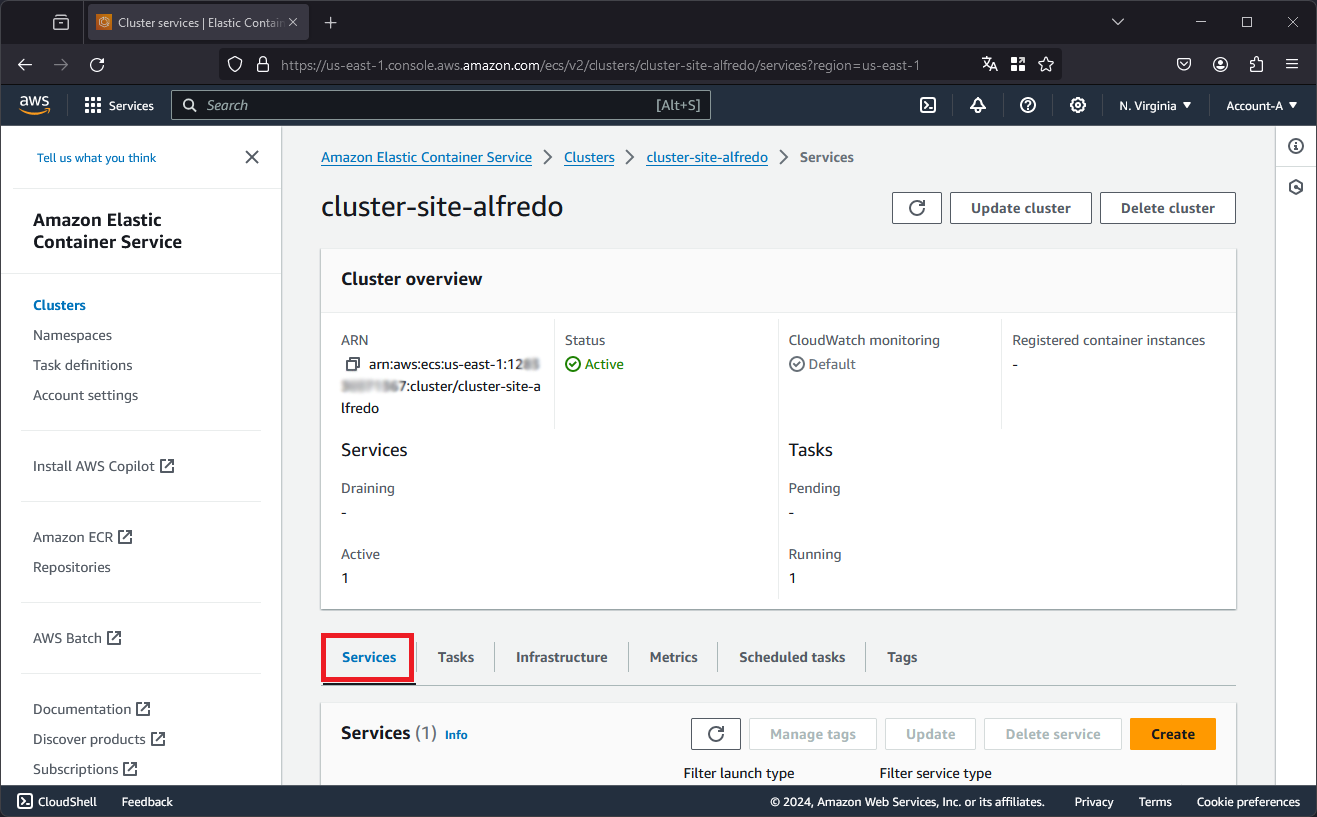Open the Firefox account icon
Viewport: 1317px width, 817px height.
click(1221, 64)
